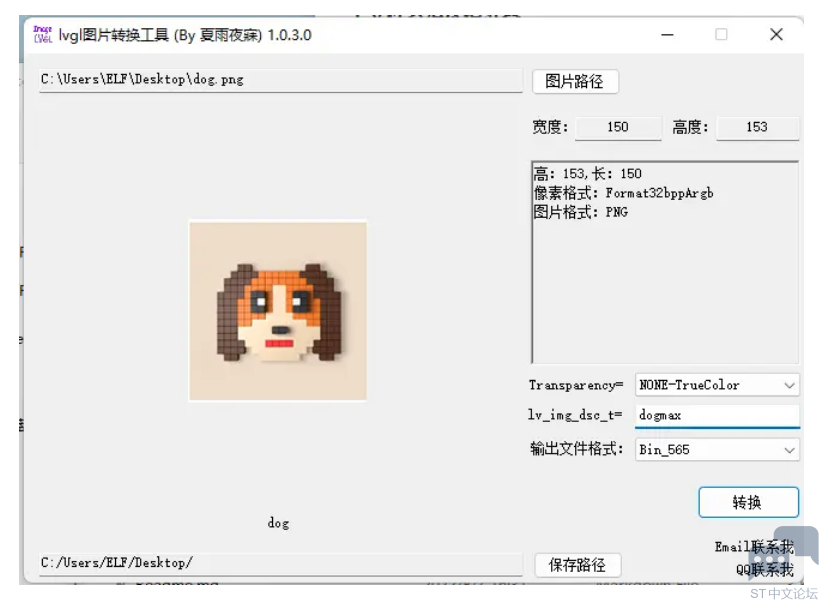Click the dog.png image path field

(x=280, y=80)
